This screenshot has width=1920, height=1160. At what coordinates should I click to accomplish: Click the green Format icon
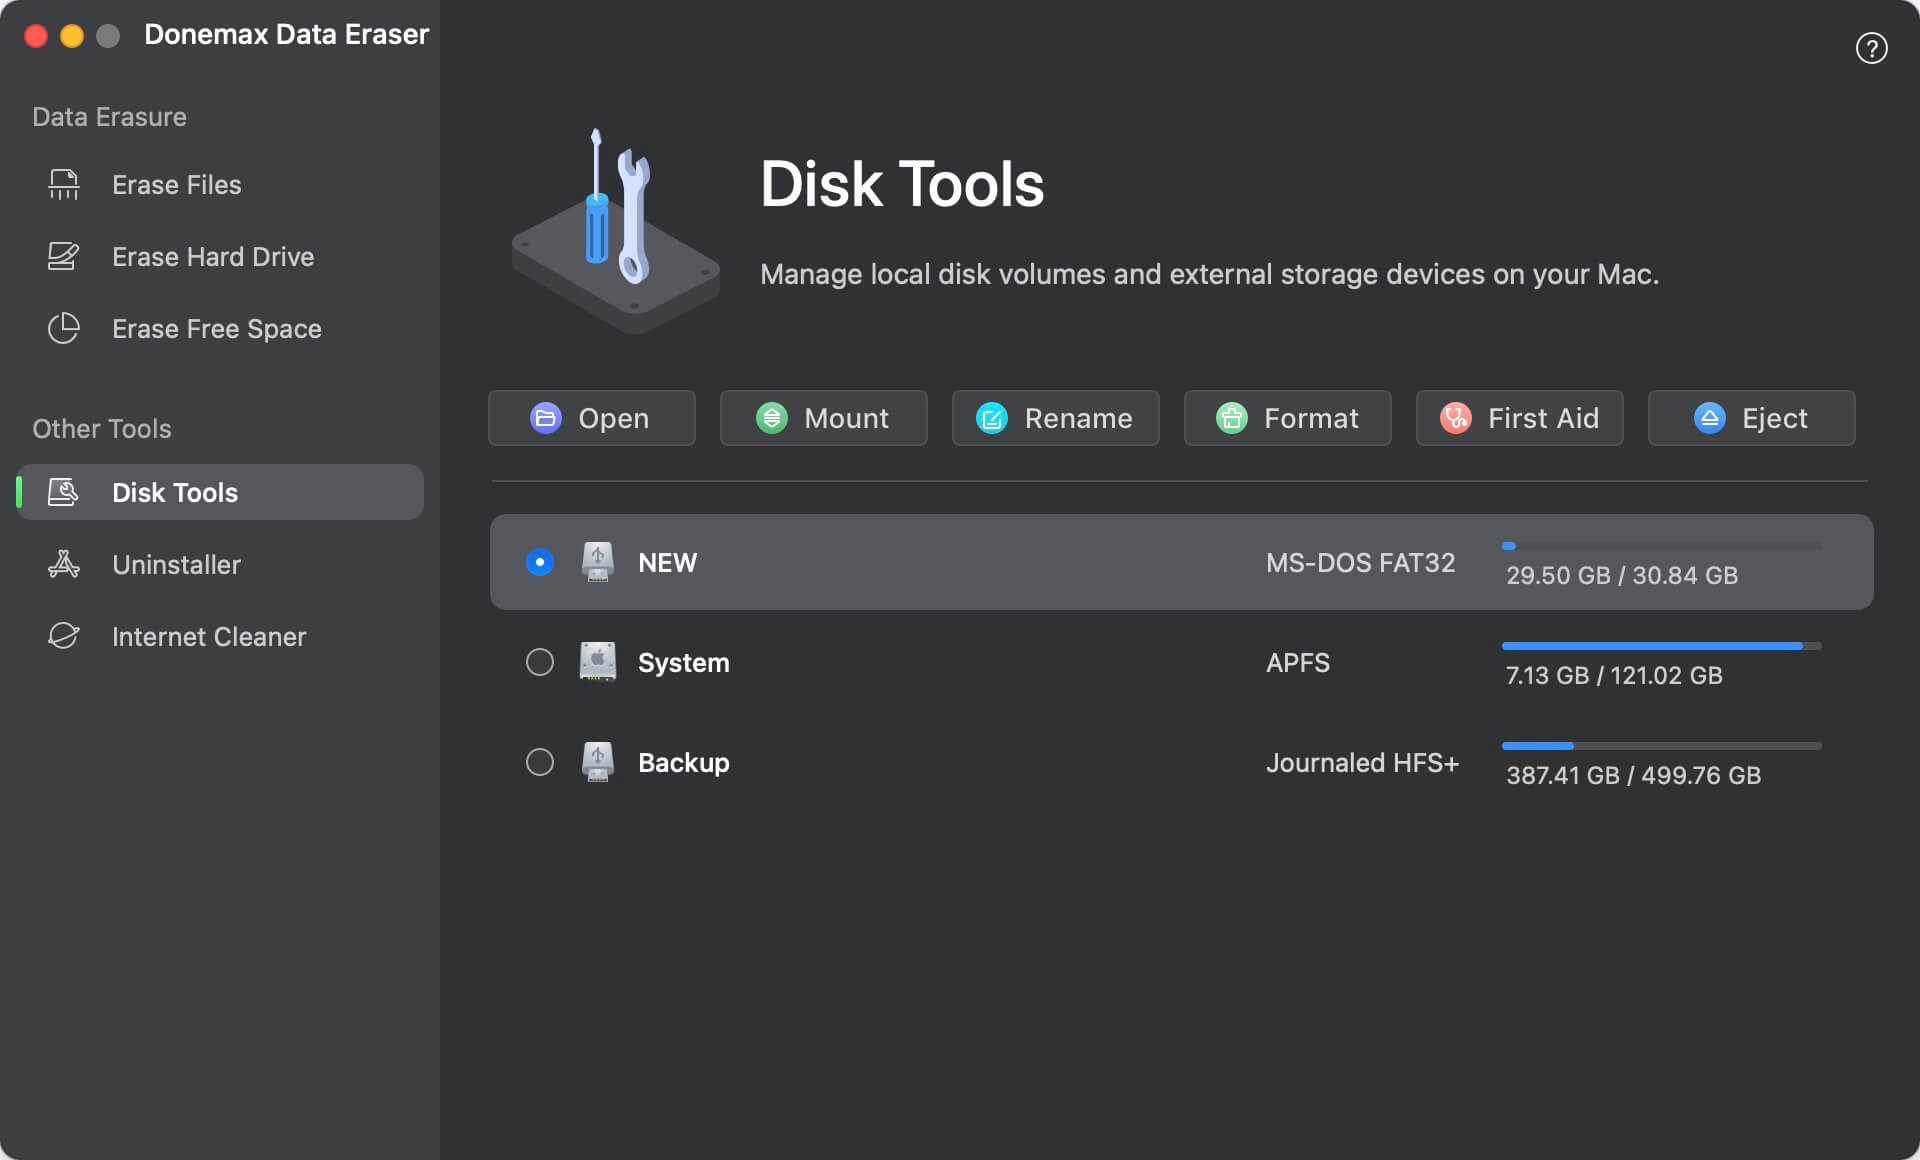click(1231, 418)
